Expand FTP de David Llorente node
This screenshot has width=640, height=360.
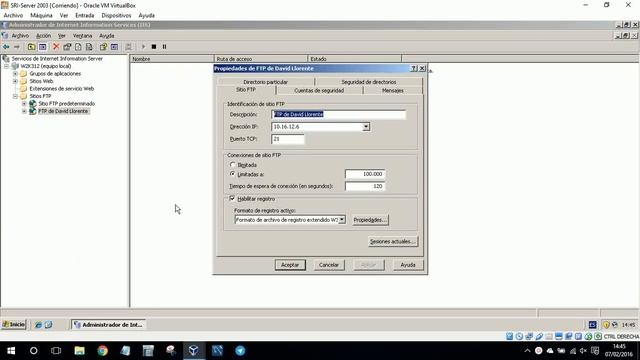click(x=24, y=111)
